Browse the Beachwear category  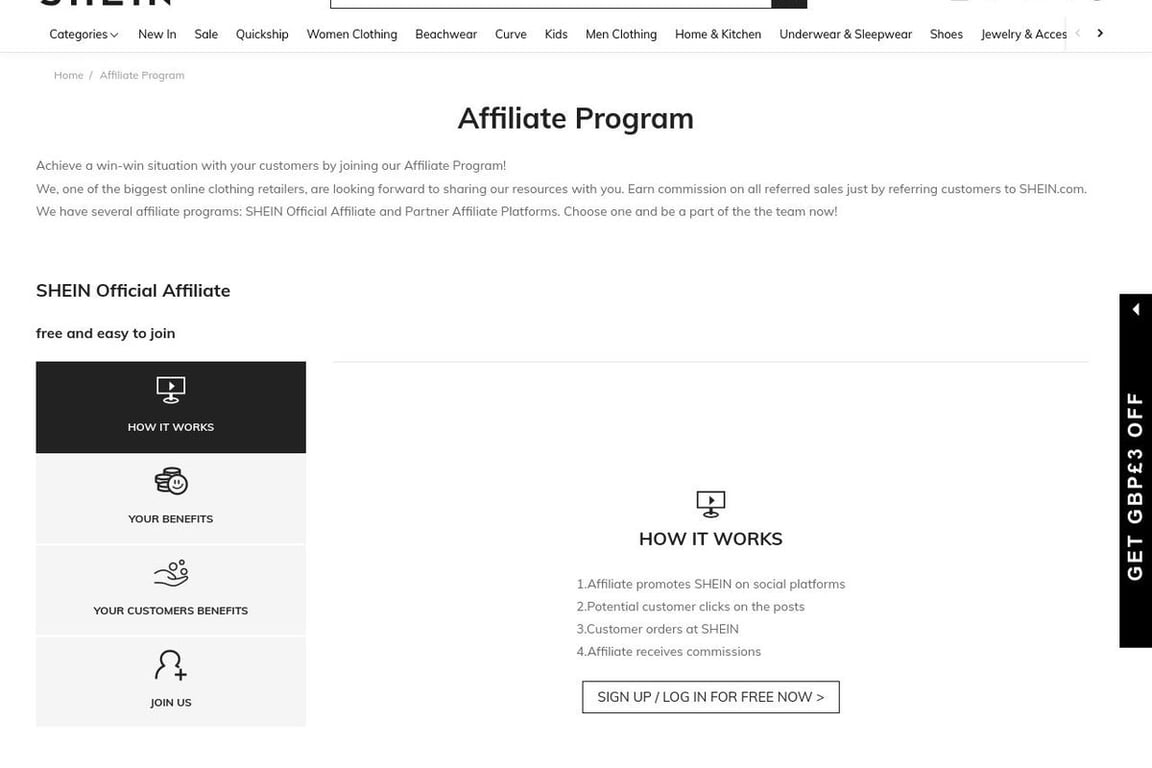tap(446, 35)
